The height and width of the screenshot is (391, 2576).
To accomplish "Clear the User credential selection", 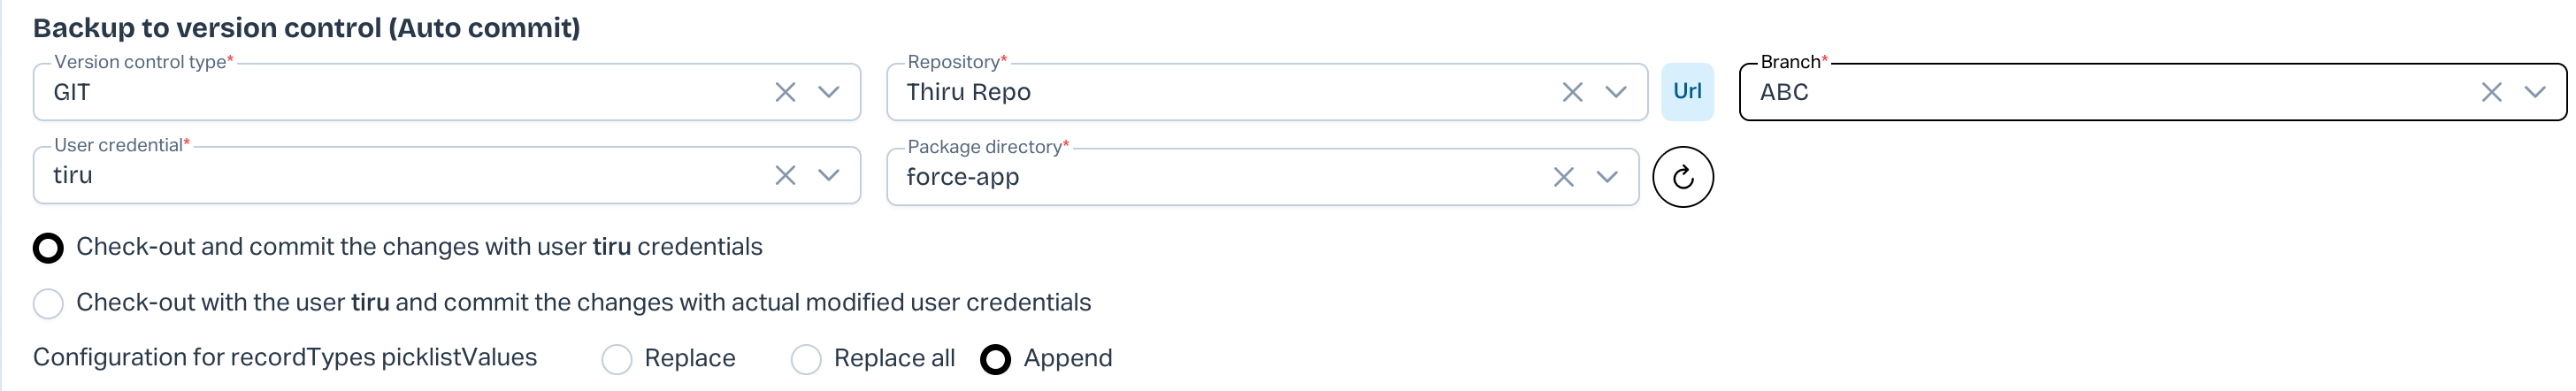I will click(785, 176).
